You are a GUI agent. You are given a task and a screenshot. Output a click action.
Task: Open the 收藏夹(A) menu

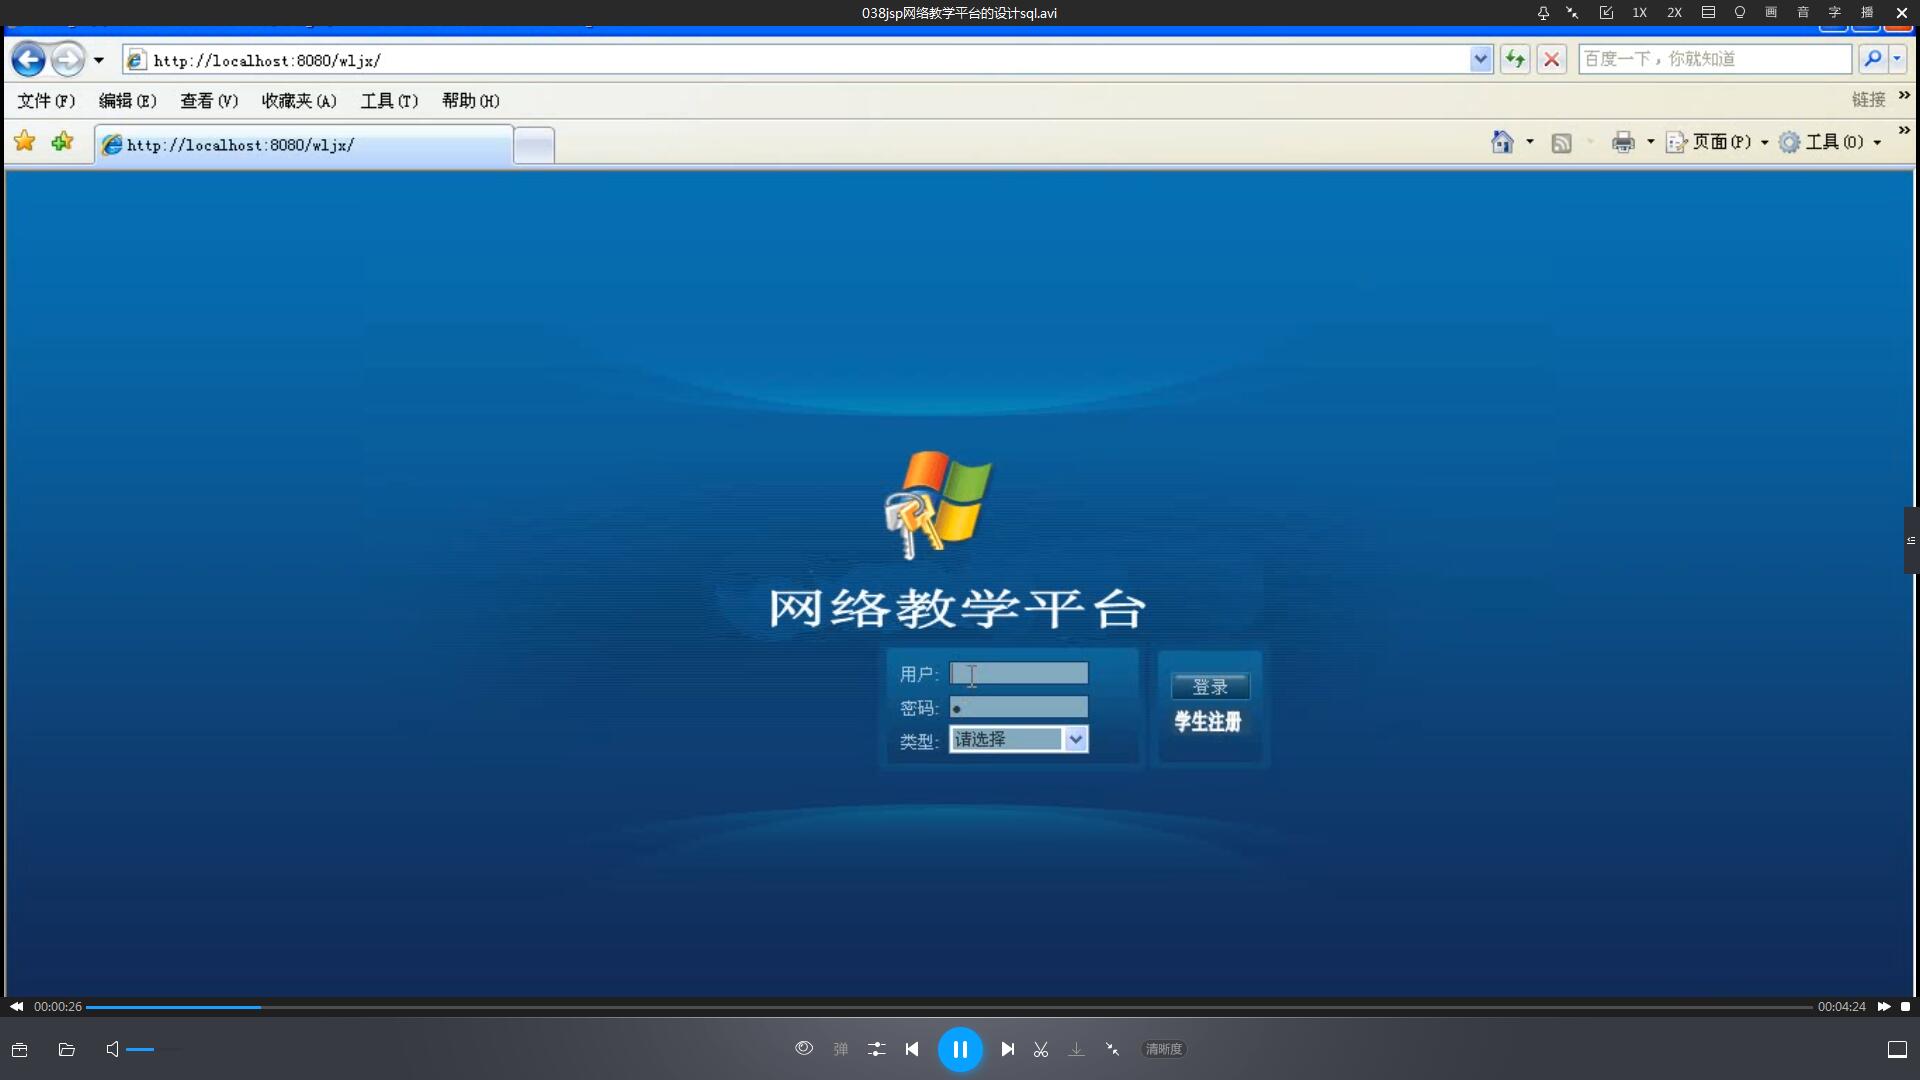click(x=299, y=101)
